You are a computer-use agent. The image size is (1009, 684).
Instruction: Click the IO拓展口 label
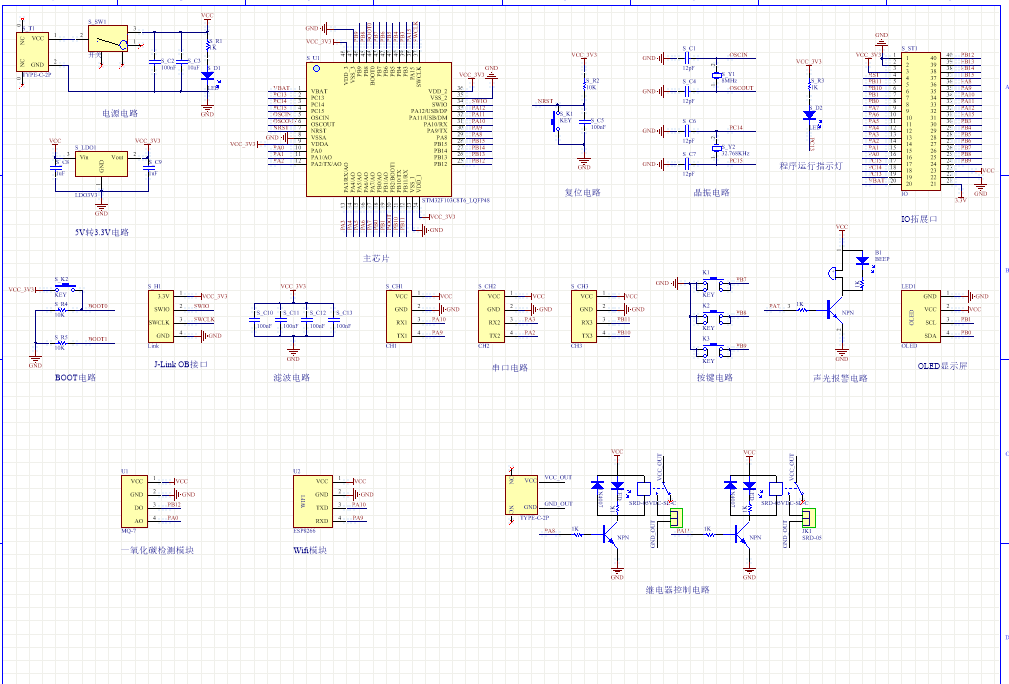[919, 219]
